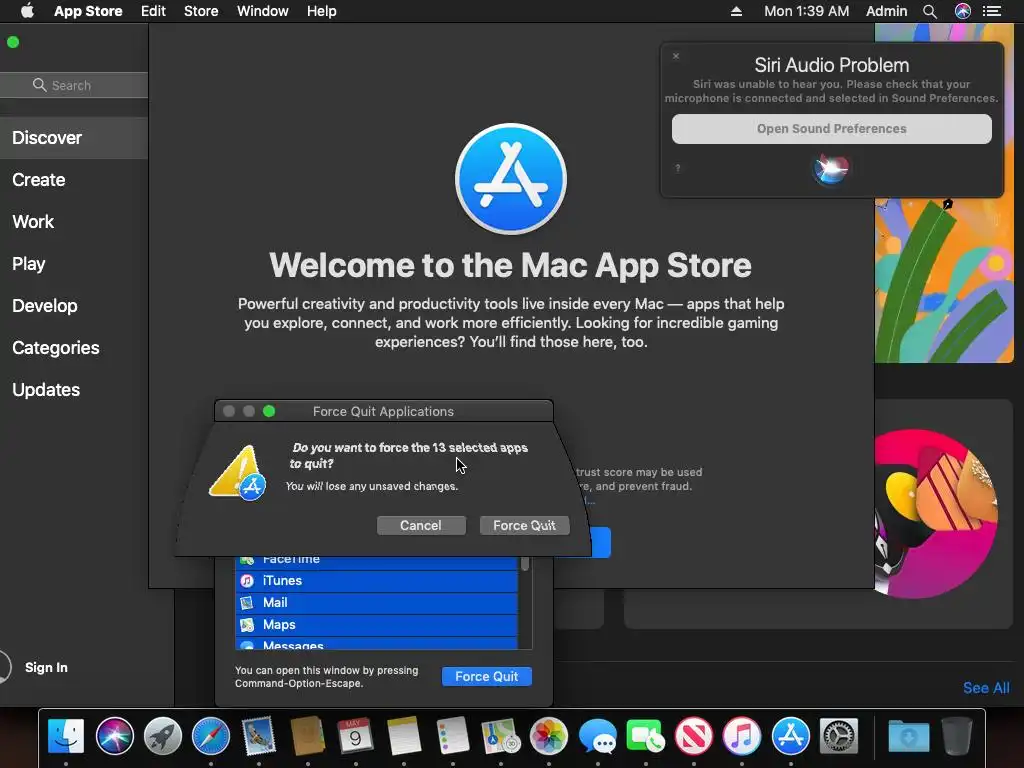Select the Develop sidebar tab
The image size is (1024, 768).
74,306
